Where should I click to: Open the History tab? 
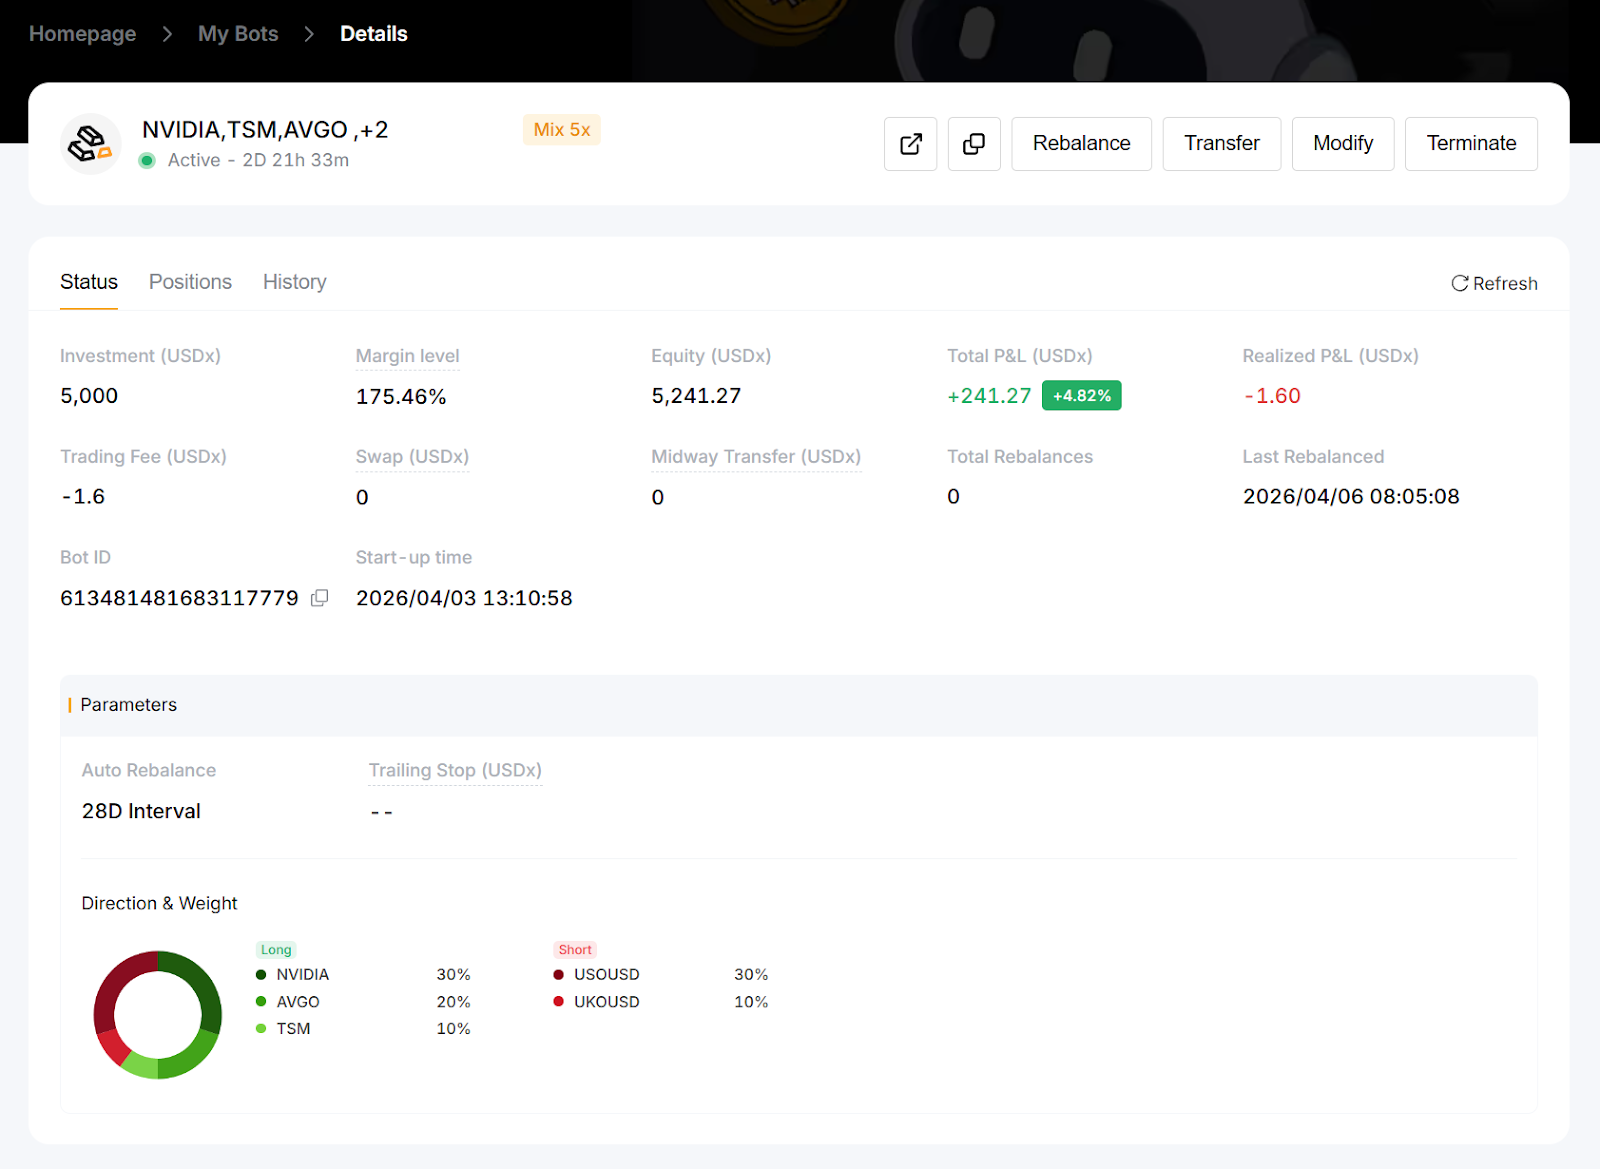pos(294,282)
